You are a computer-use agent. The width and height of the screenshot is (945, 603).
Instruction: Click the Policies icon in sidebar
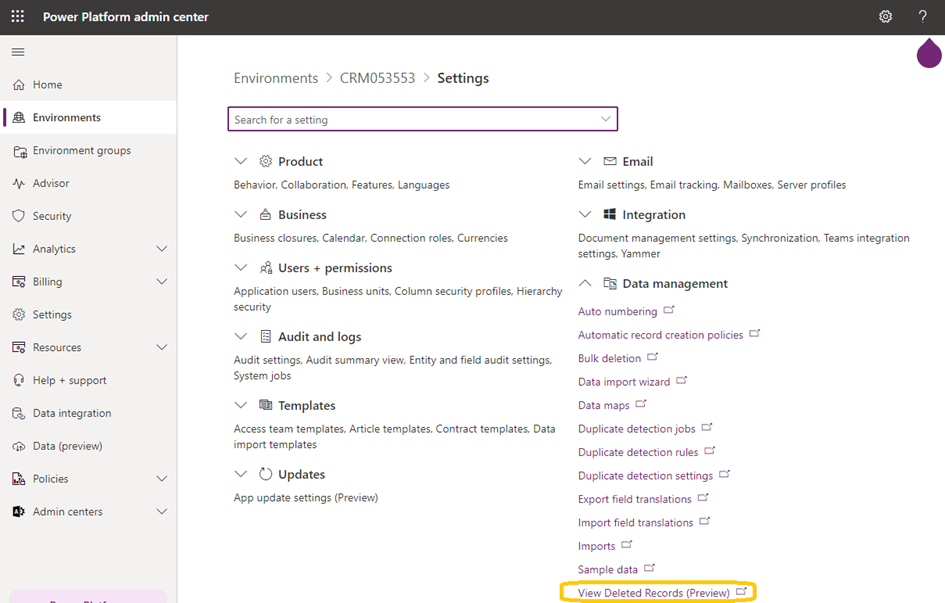[x=19, y=479]
